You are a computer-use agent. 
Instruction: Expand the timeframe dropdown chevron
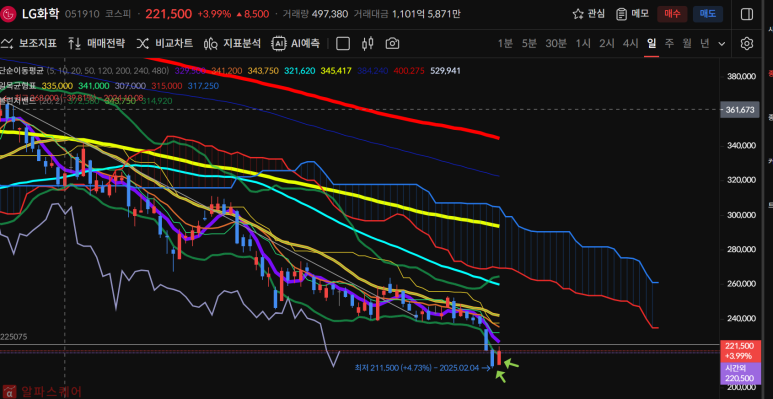coord(722,44)
